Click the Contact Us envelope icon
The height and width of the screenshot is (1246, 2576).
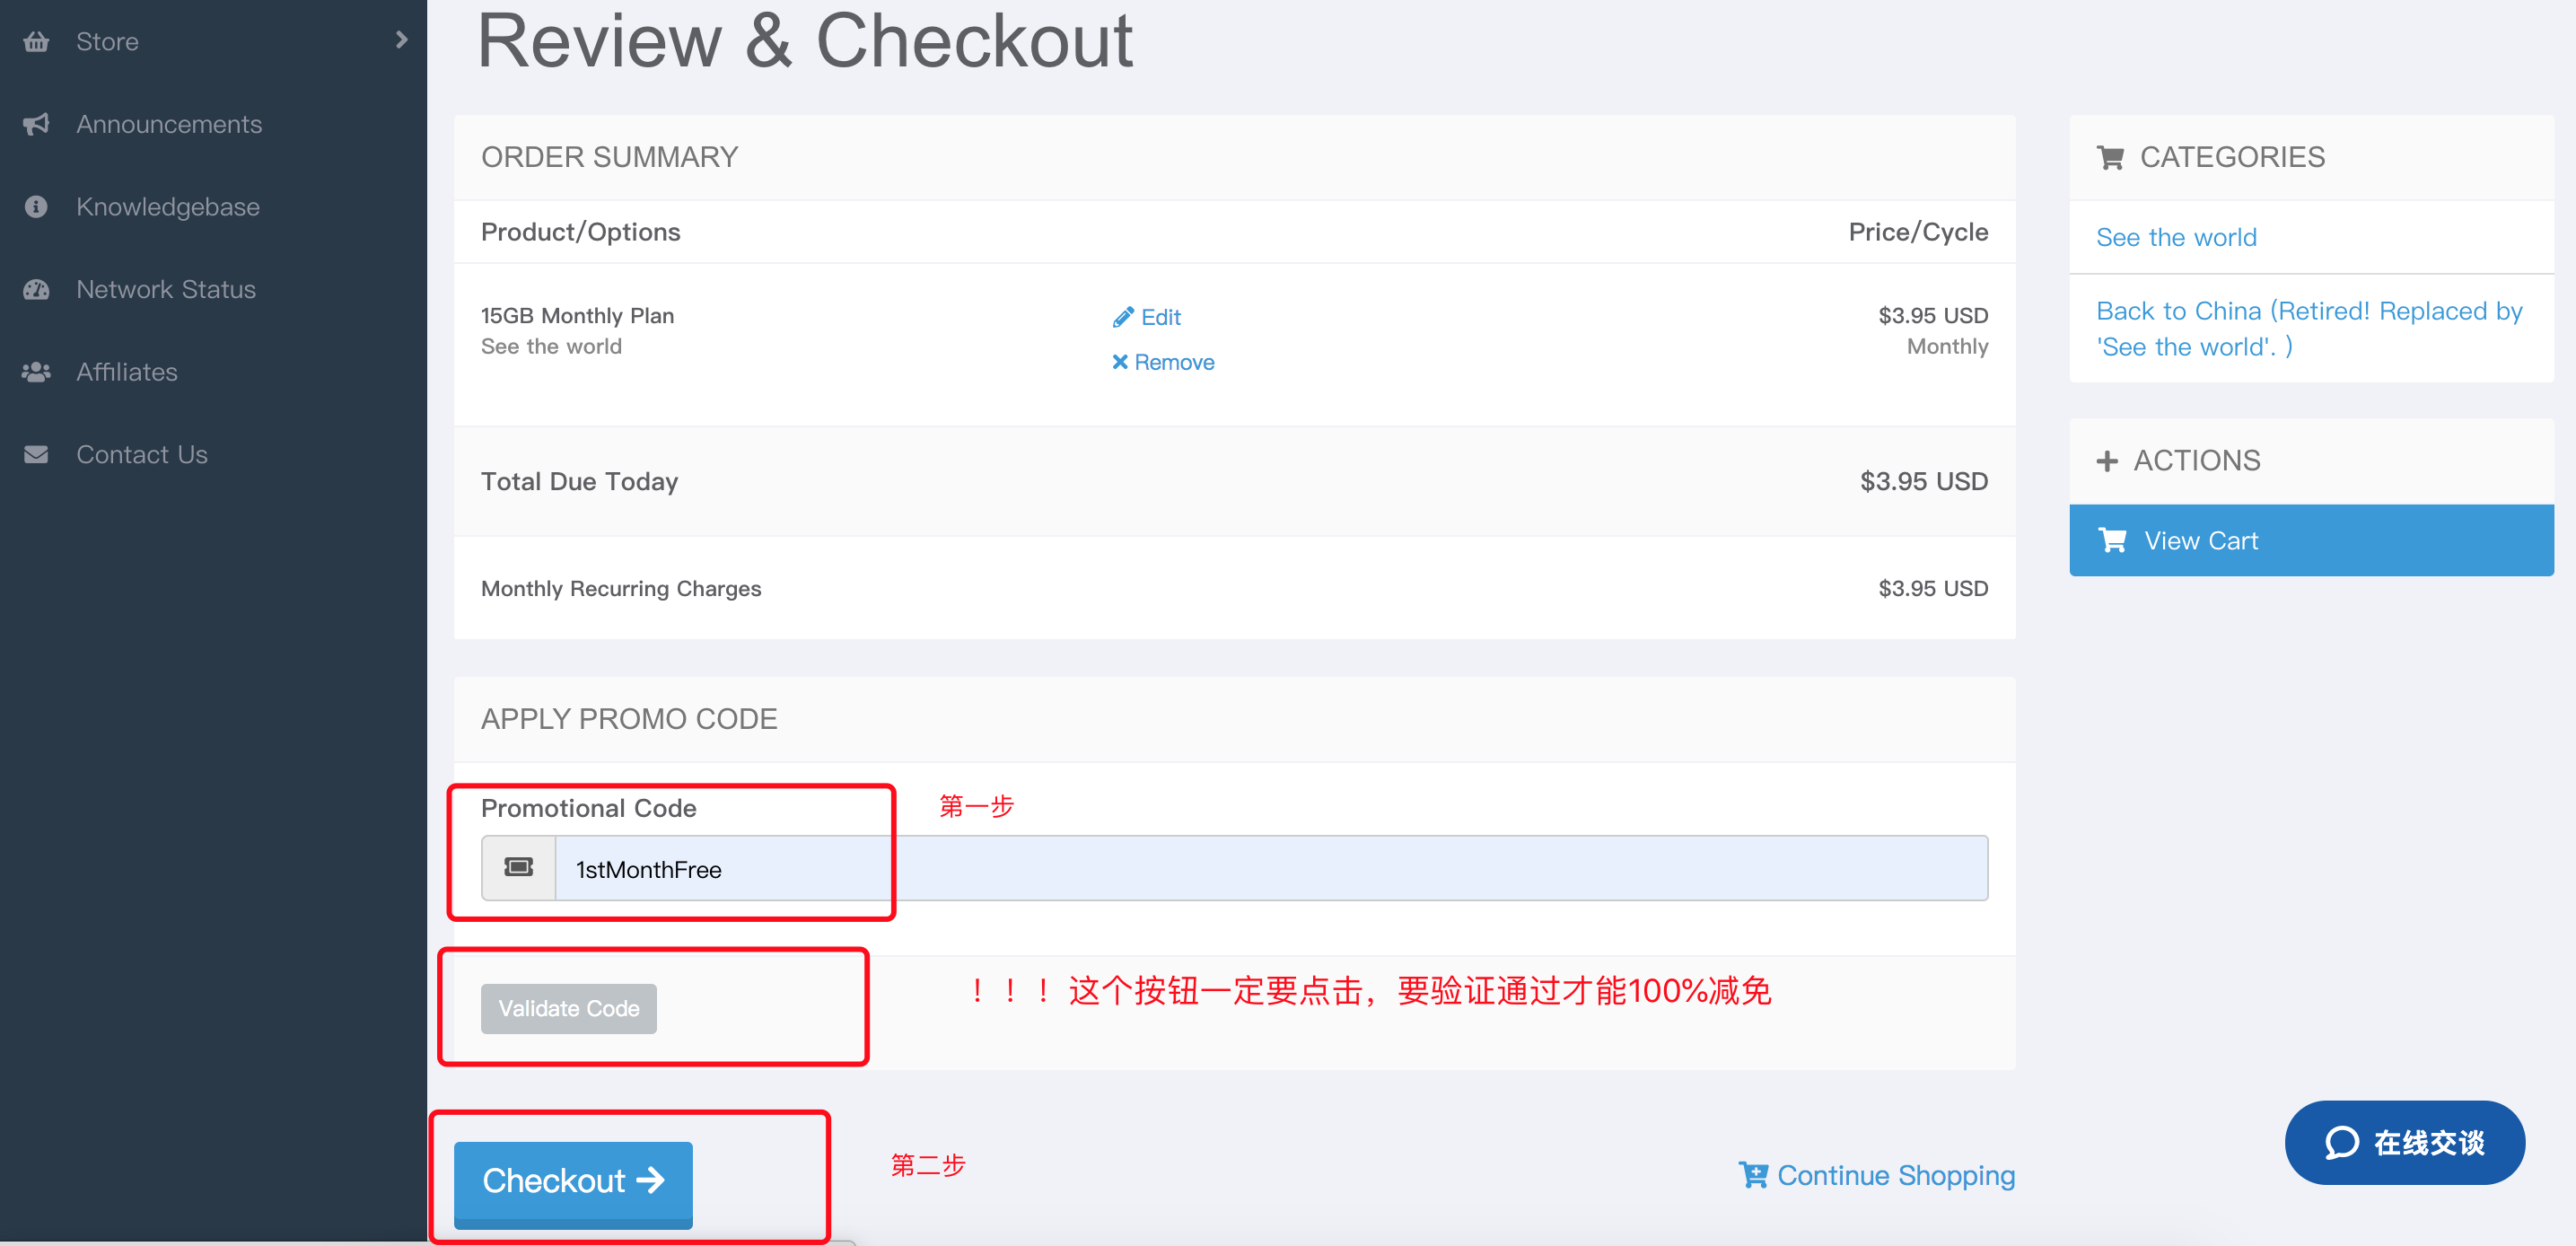(x=36, y=455)
